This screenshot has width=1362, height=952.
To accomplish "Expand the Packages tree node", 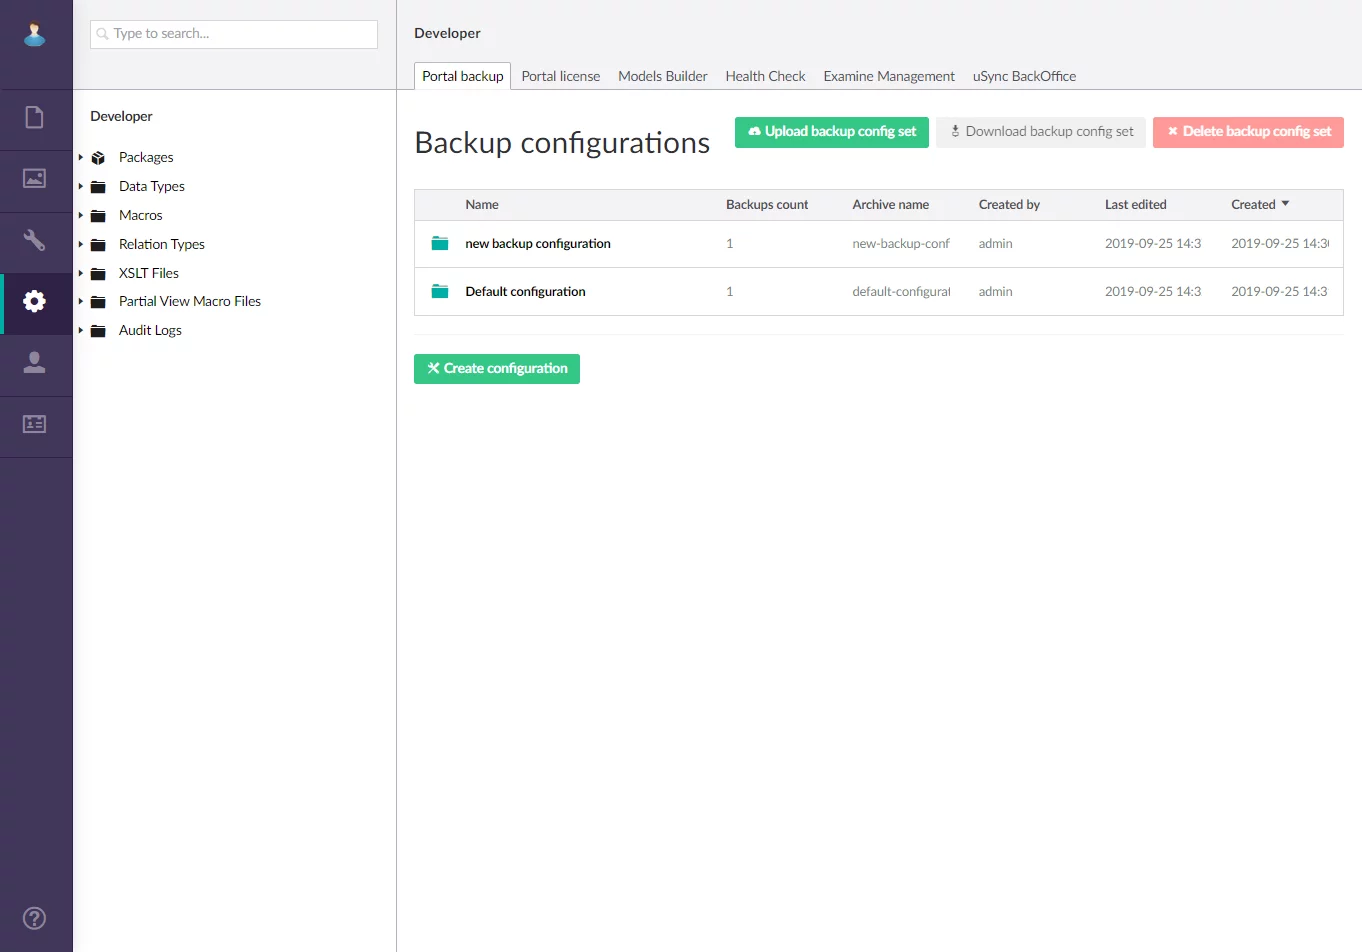I will click(x=81, y=157).
